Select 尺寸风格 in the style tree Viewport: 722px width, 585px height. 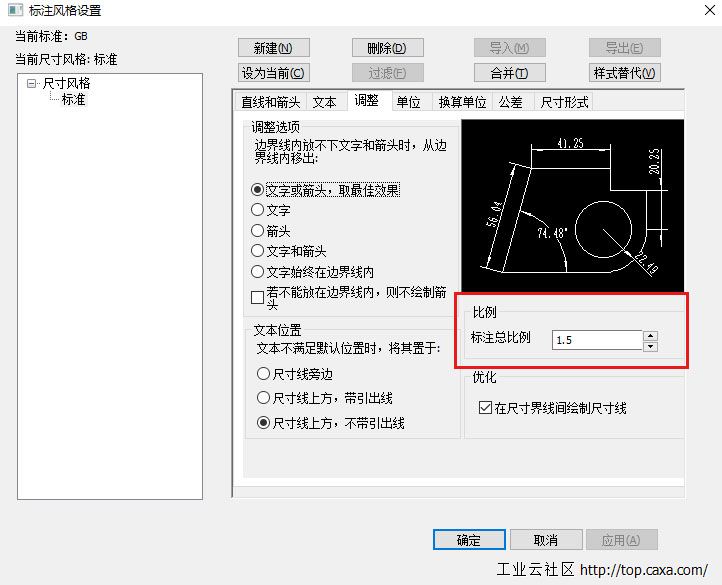coord(66,83)
